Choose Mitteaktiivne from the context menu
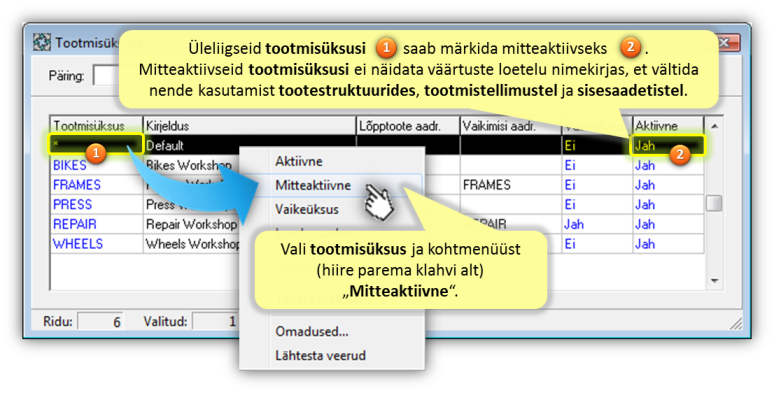Image resolution: width=774 pixels, height=393 pixels. pyautogui.click(x=313, y=185)
